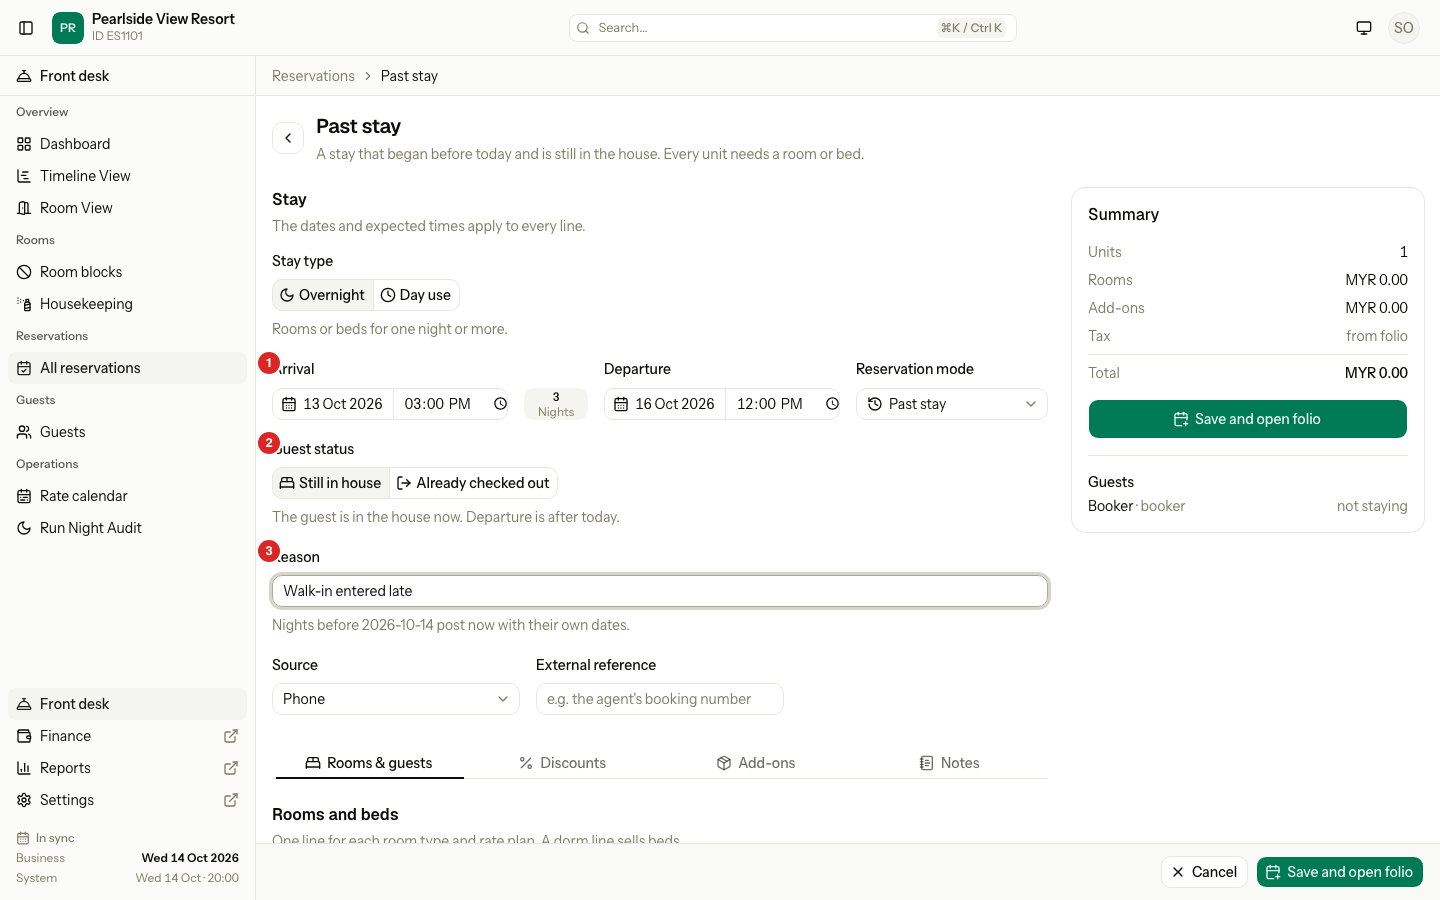Switch to Rooms & guests tab
Image resolution: width=1440 pixels, height=900 pixels.
click(x=369, y=763)
